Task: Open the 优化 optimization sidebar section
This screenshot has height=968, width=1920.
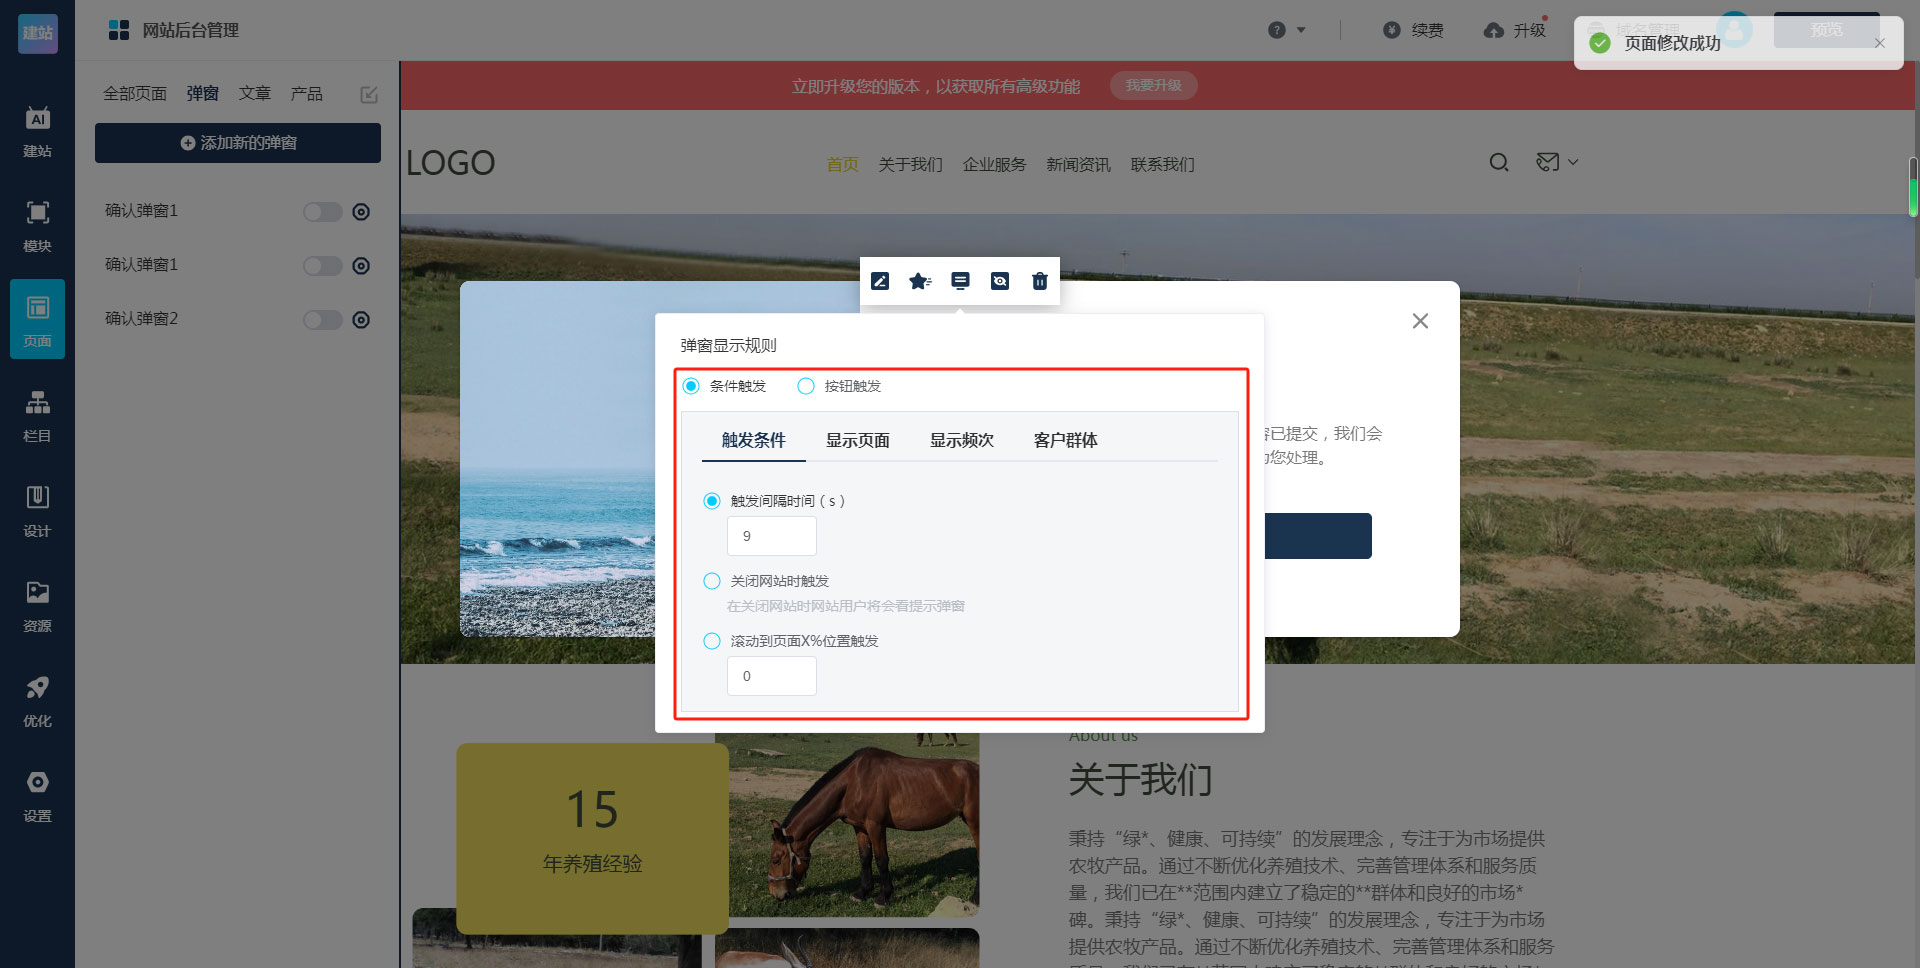Action: click(37, 702)
